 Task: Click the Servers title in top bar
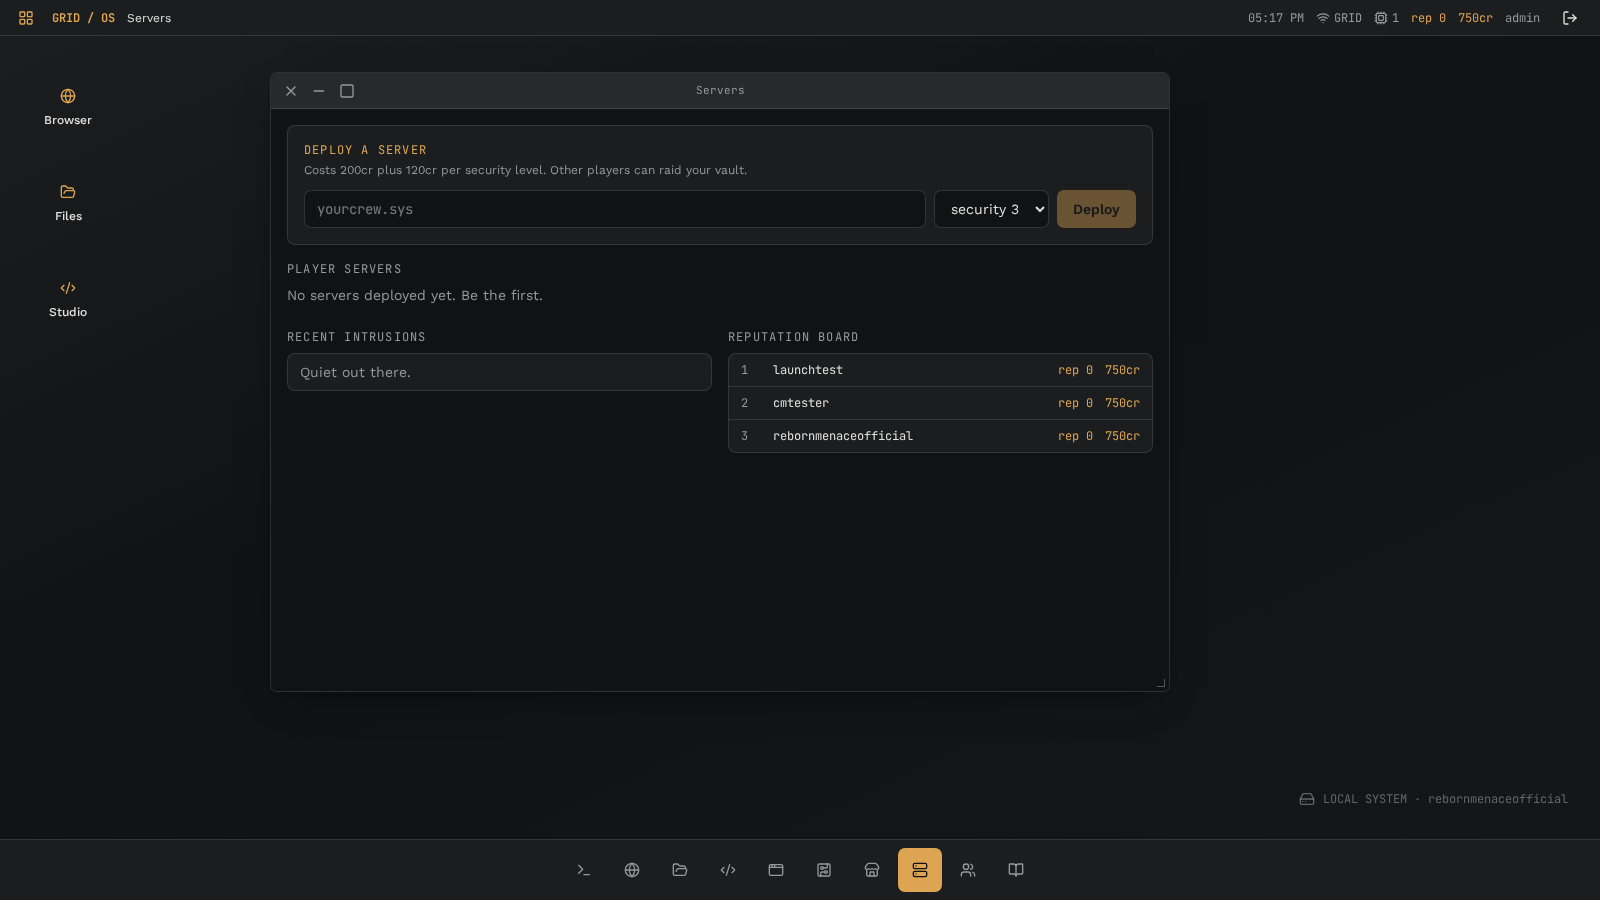click(x=149, y=18)
